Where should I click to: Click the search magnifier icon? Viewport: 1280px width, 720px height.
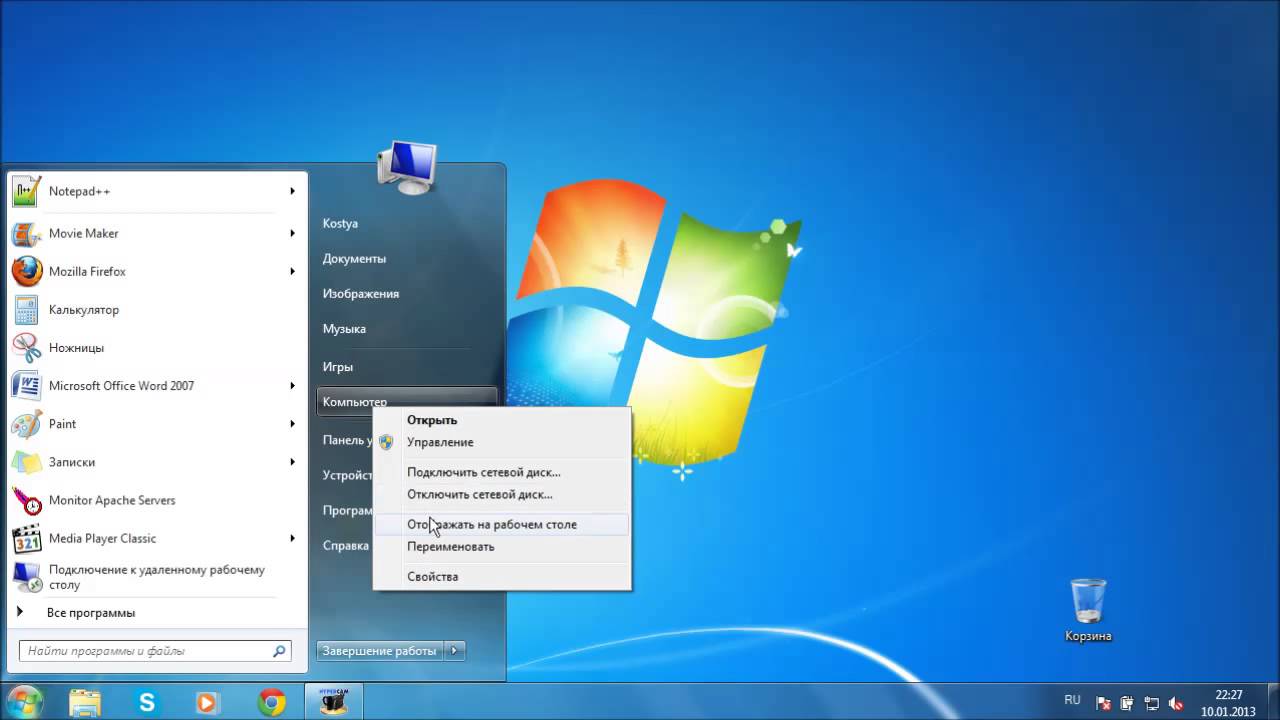click(279, 651)
